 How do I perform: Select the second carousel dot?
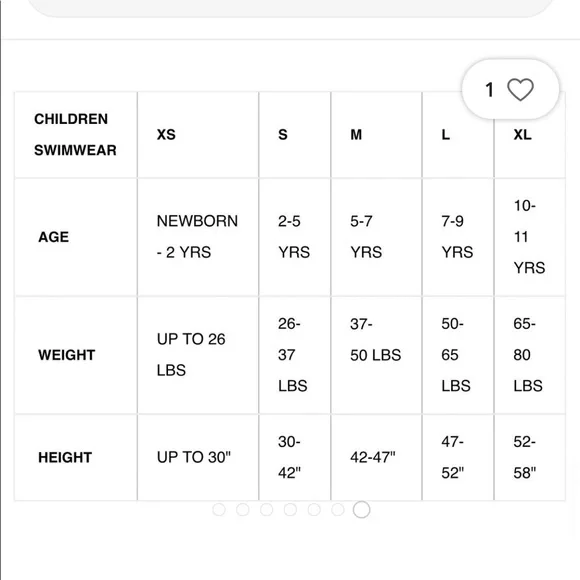click(243, 509)
